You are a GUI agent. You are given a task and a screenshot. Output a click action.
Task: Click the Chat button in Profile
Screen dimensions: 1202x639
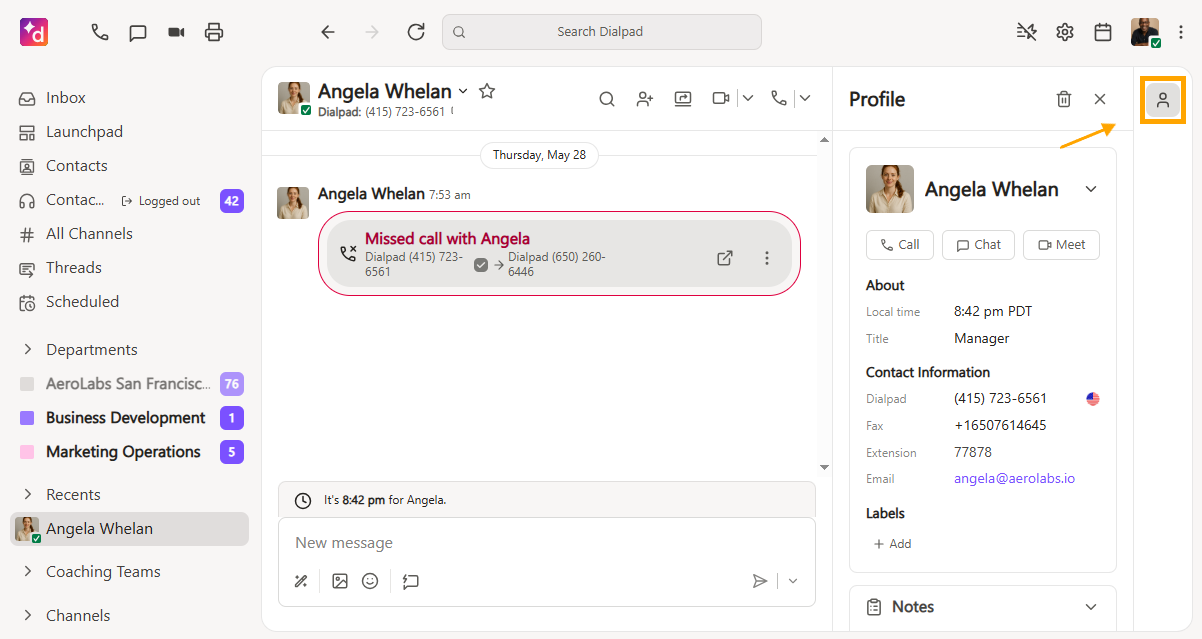(x=978, y=245)
